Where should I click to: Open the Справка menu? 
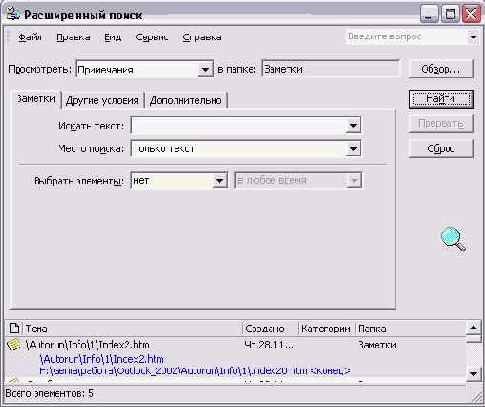point(202,37)
